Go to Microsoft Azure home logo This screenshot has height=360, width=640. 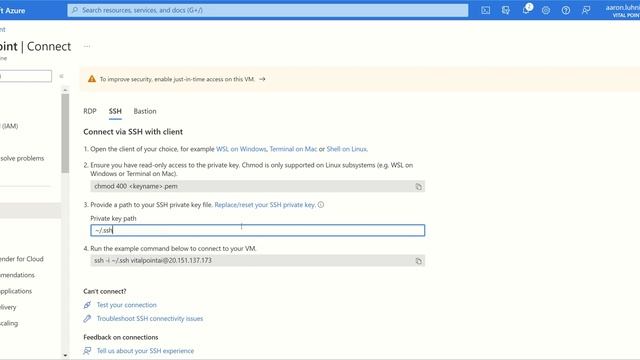(13, 11)
